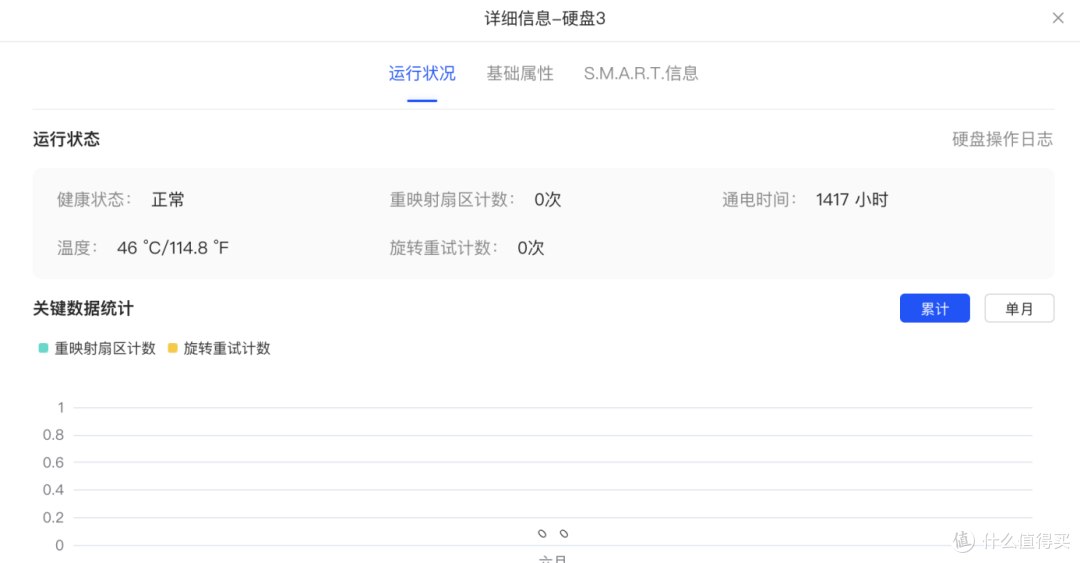Screen dimensions: 1080x563
Task: Click the 旋转重试计数 value 0次 in the status panel
Action: point(531,248)
